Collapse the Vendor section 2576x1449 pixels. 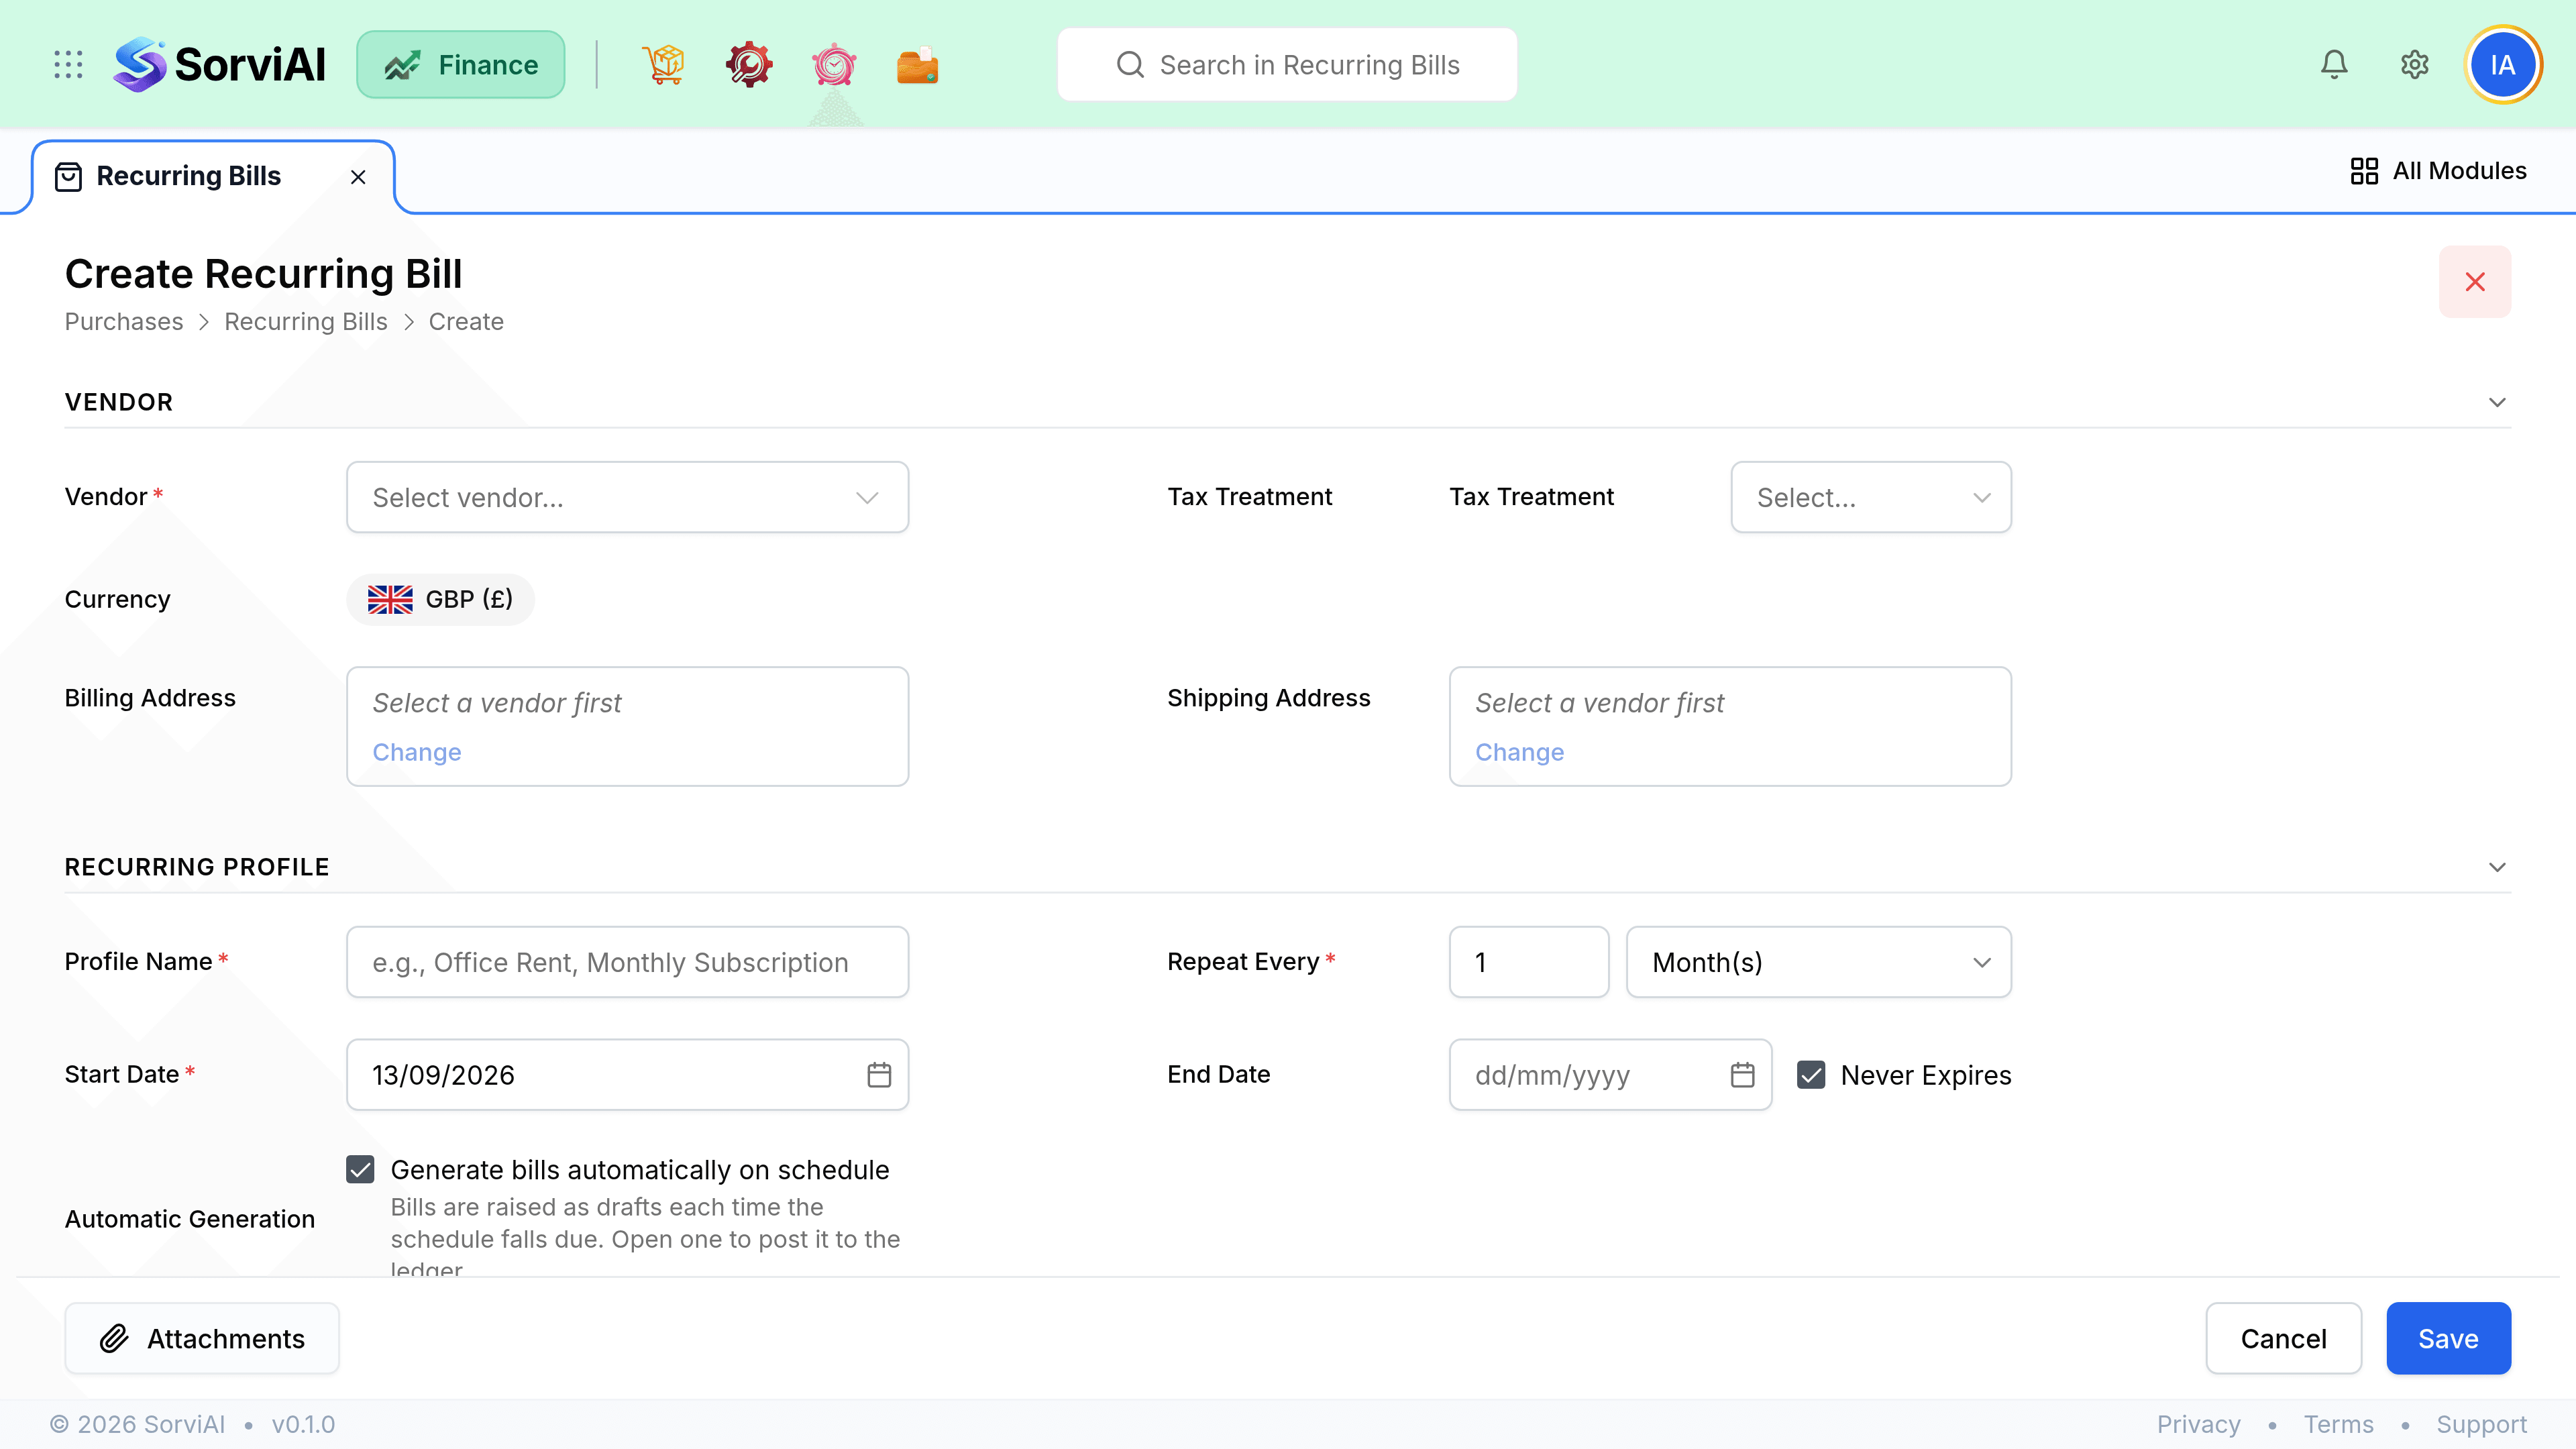2497,402
